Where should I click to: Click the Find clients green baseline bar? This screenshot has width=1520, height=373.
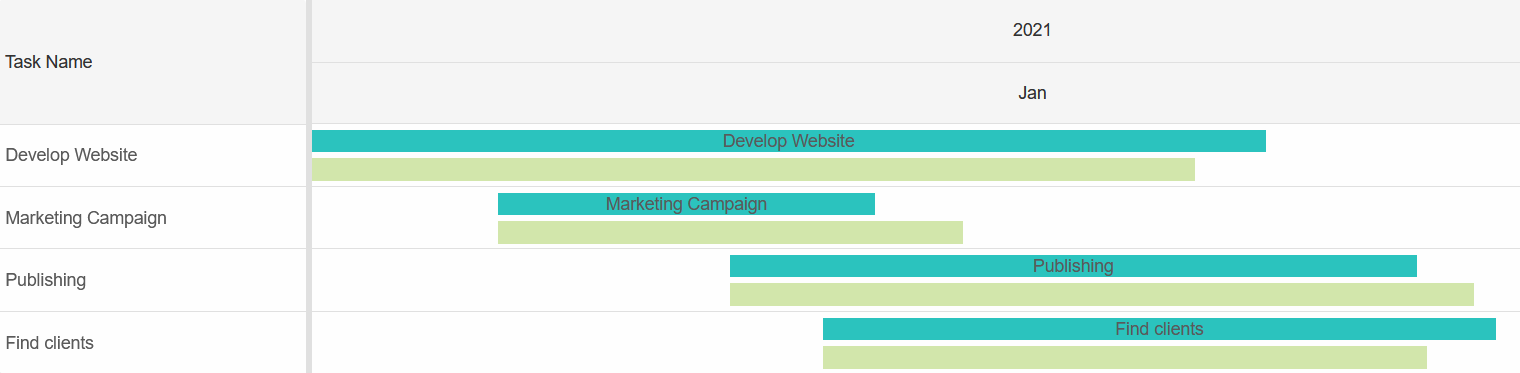[1125, 358]
